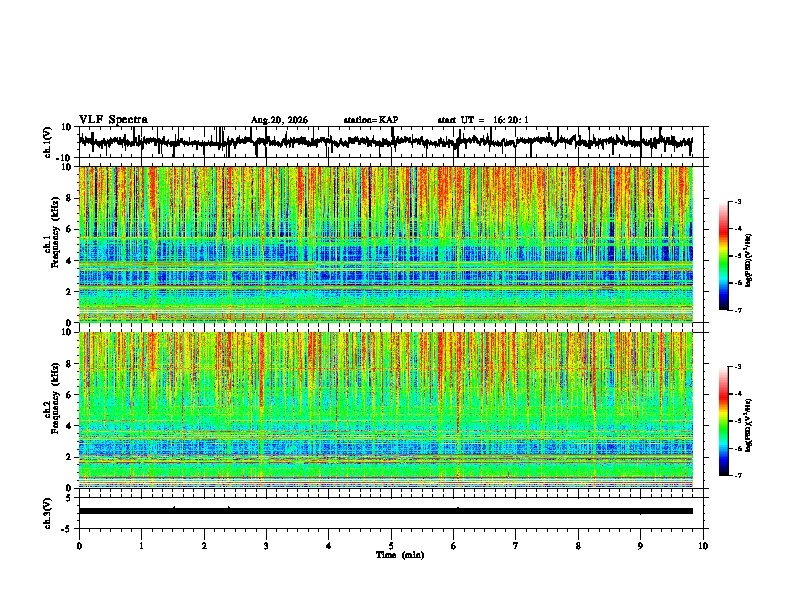Click the ch.1 spectrogram upper colorbar
Image resolution: width=792 pixels, height=612 pixels.
click(x=723, y=256)
